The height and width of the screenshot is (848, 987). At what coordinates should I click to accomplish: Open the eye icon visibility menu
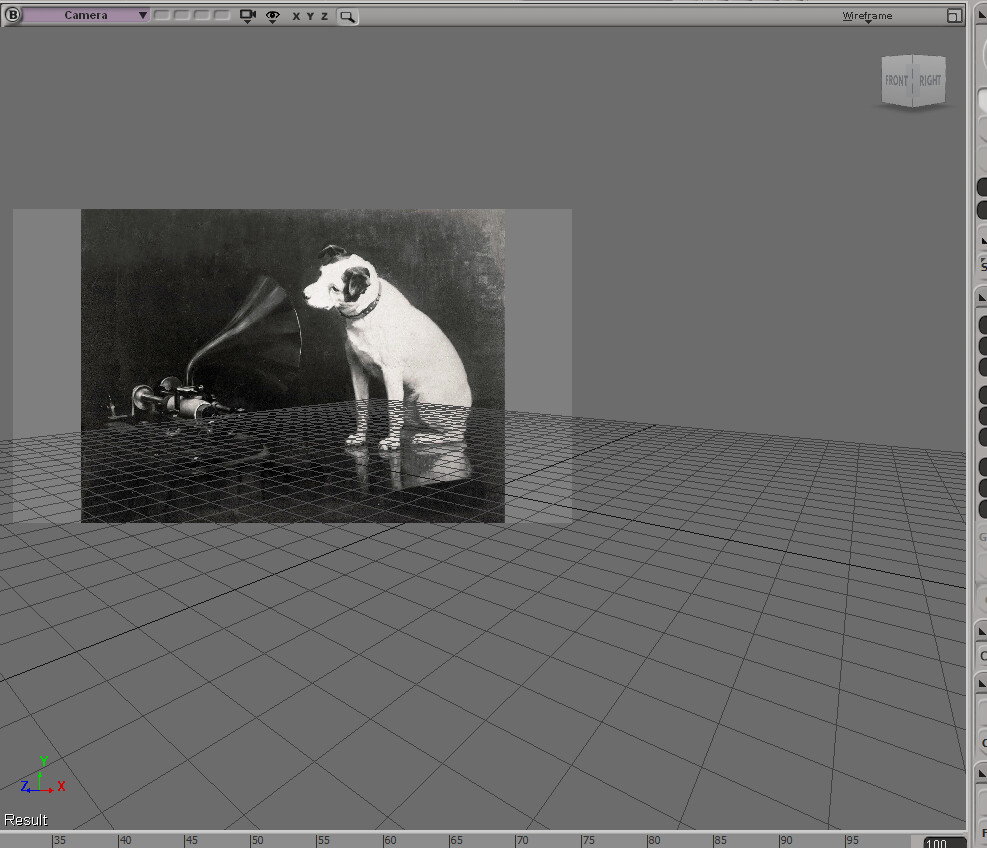(x=273, y=16)
